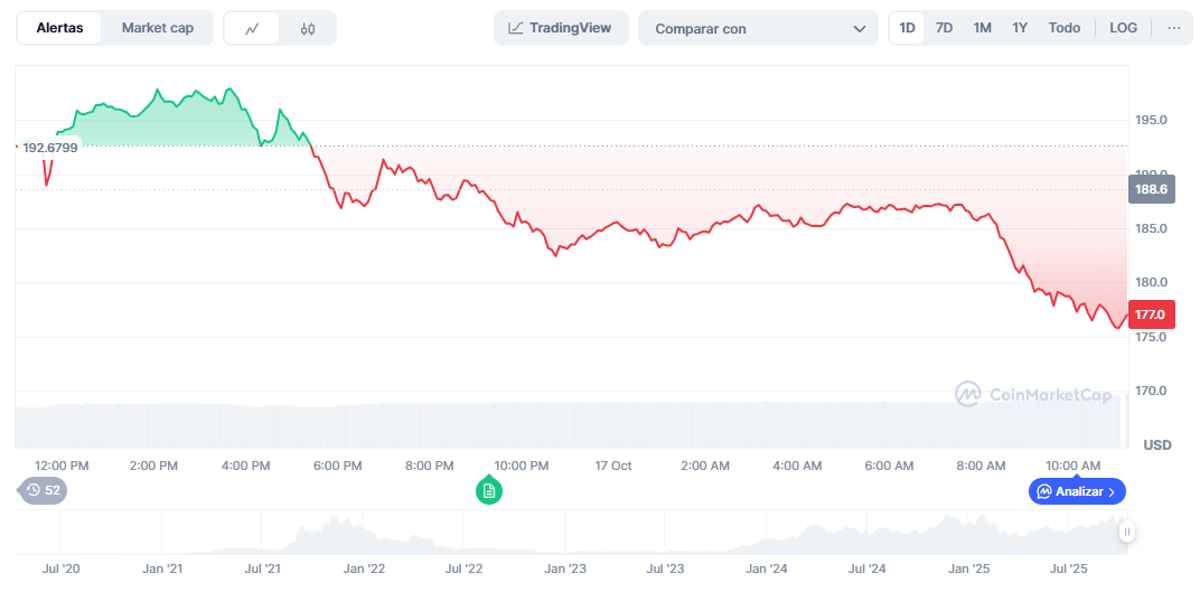
Task: Click Jul '20 on the range timeline
Action: click(x=61, y=568)
